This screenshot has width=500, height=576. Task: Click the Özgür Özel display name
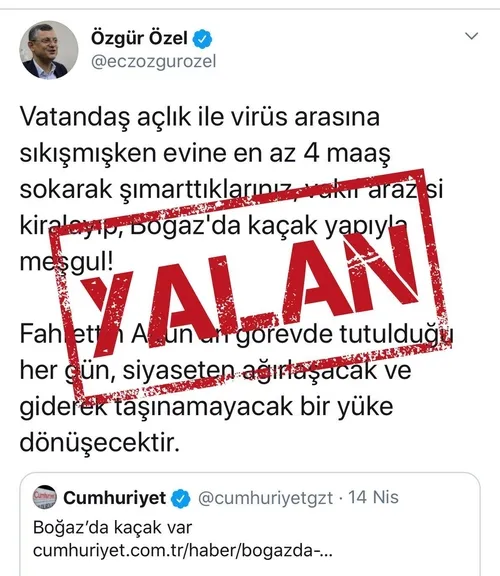pos(139,38)
